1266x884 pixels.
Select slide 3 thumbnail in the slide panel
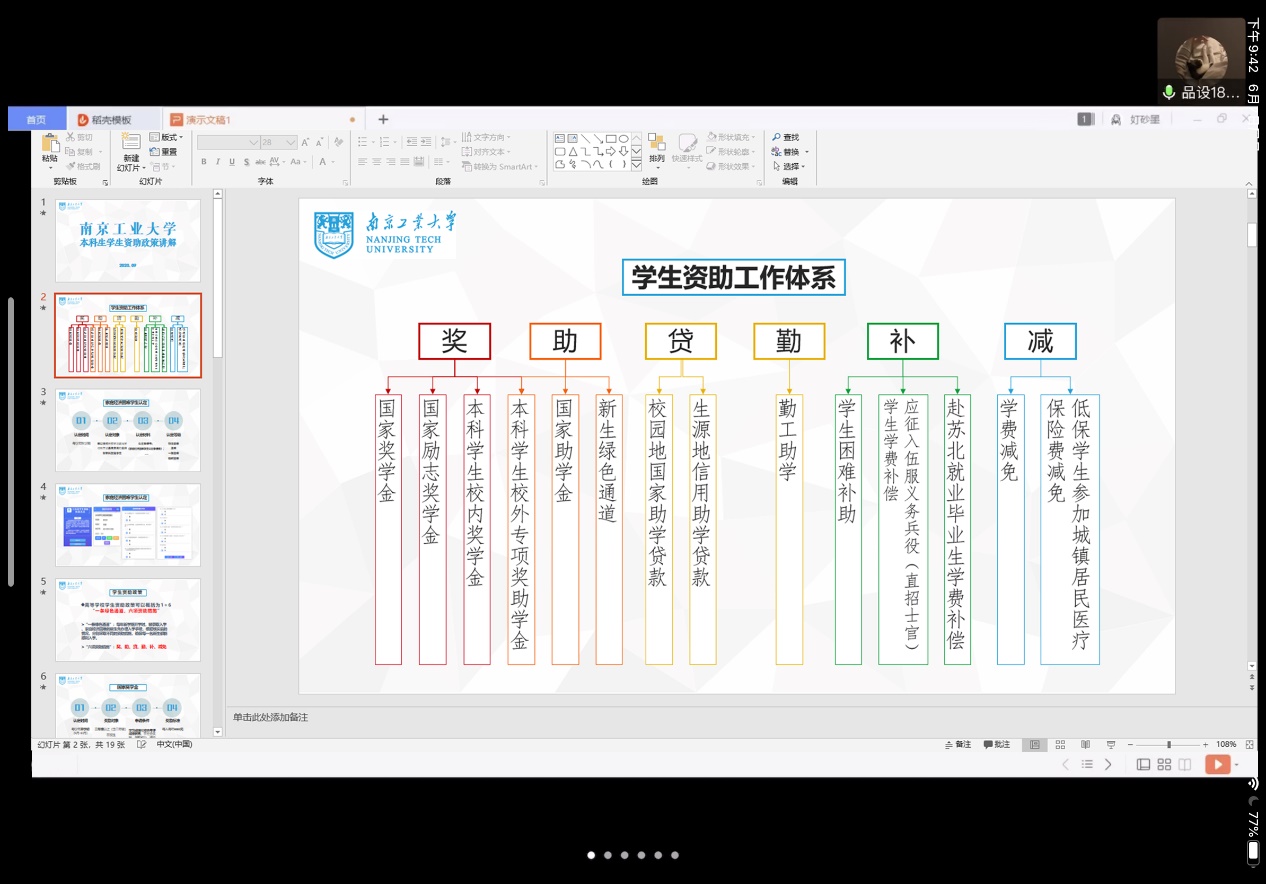(x=128, y=429)
